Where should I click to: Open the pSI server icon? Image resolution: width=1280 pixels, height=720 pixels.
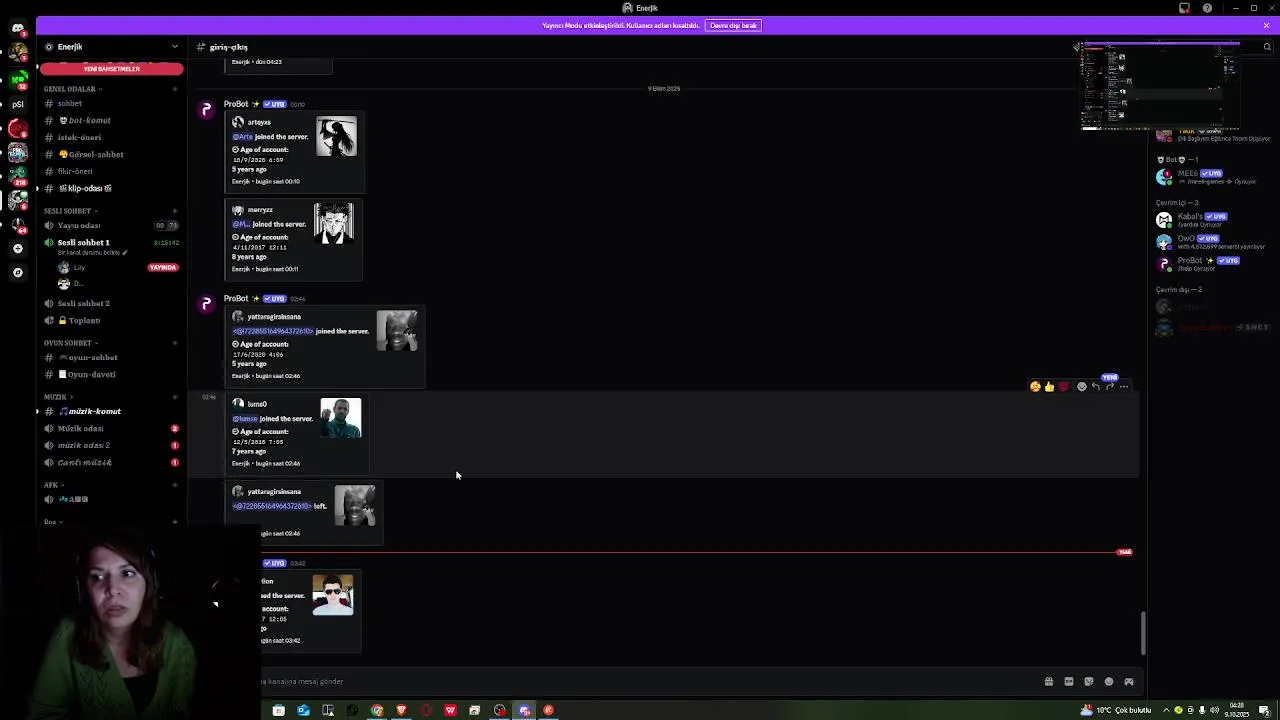point(17,103)
